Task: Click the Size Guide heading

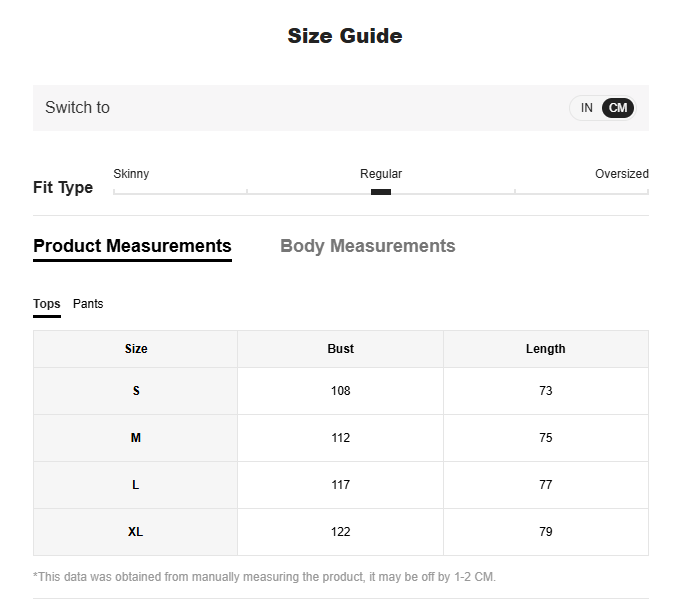Action: point(345,36)
